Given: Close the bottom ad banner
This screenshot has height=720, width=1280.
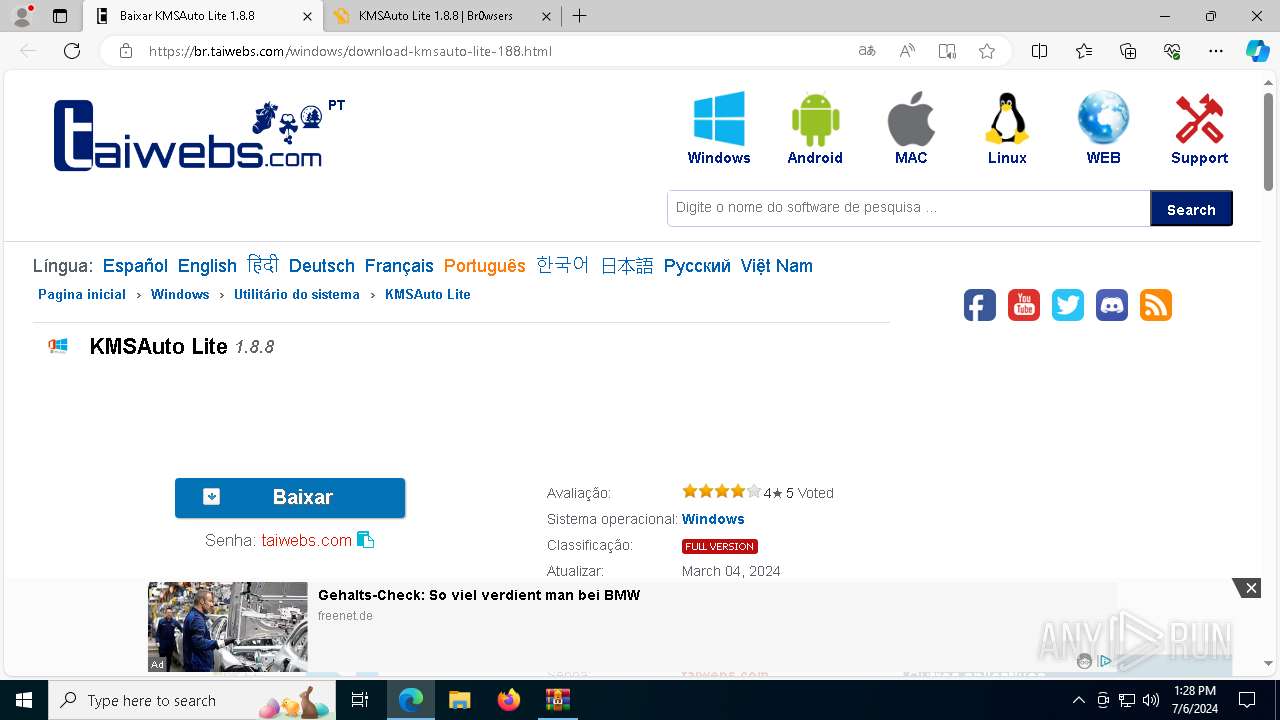Looking at the screenshot, I should coord(1250,588).
